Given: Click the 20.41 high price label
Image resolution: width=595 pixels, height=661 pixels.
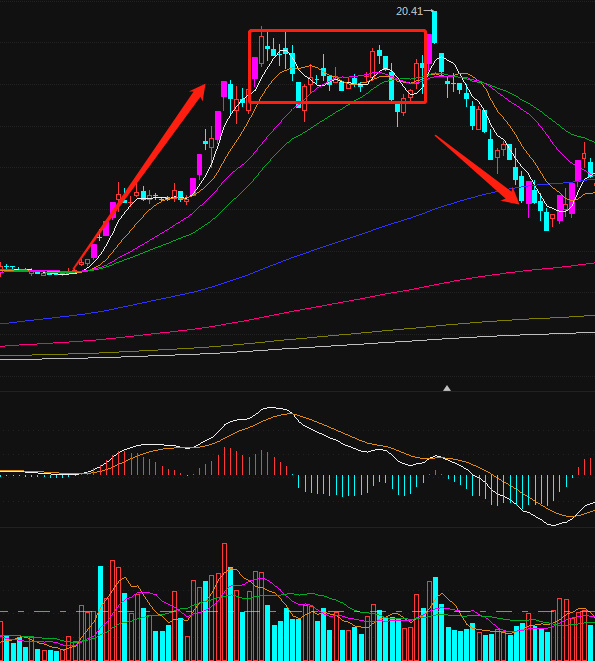Looking at the screenshot, I should [409, 11].
